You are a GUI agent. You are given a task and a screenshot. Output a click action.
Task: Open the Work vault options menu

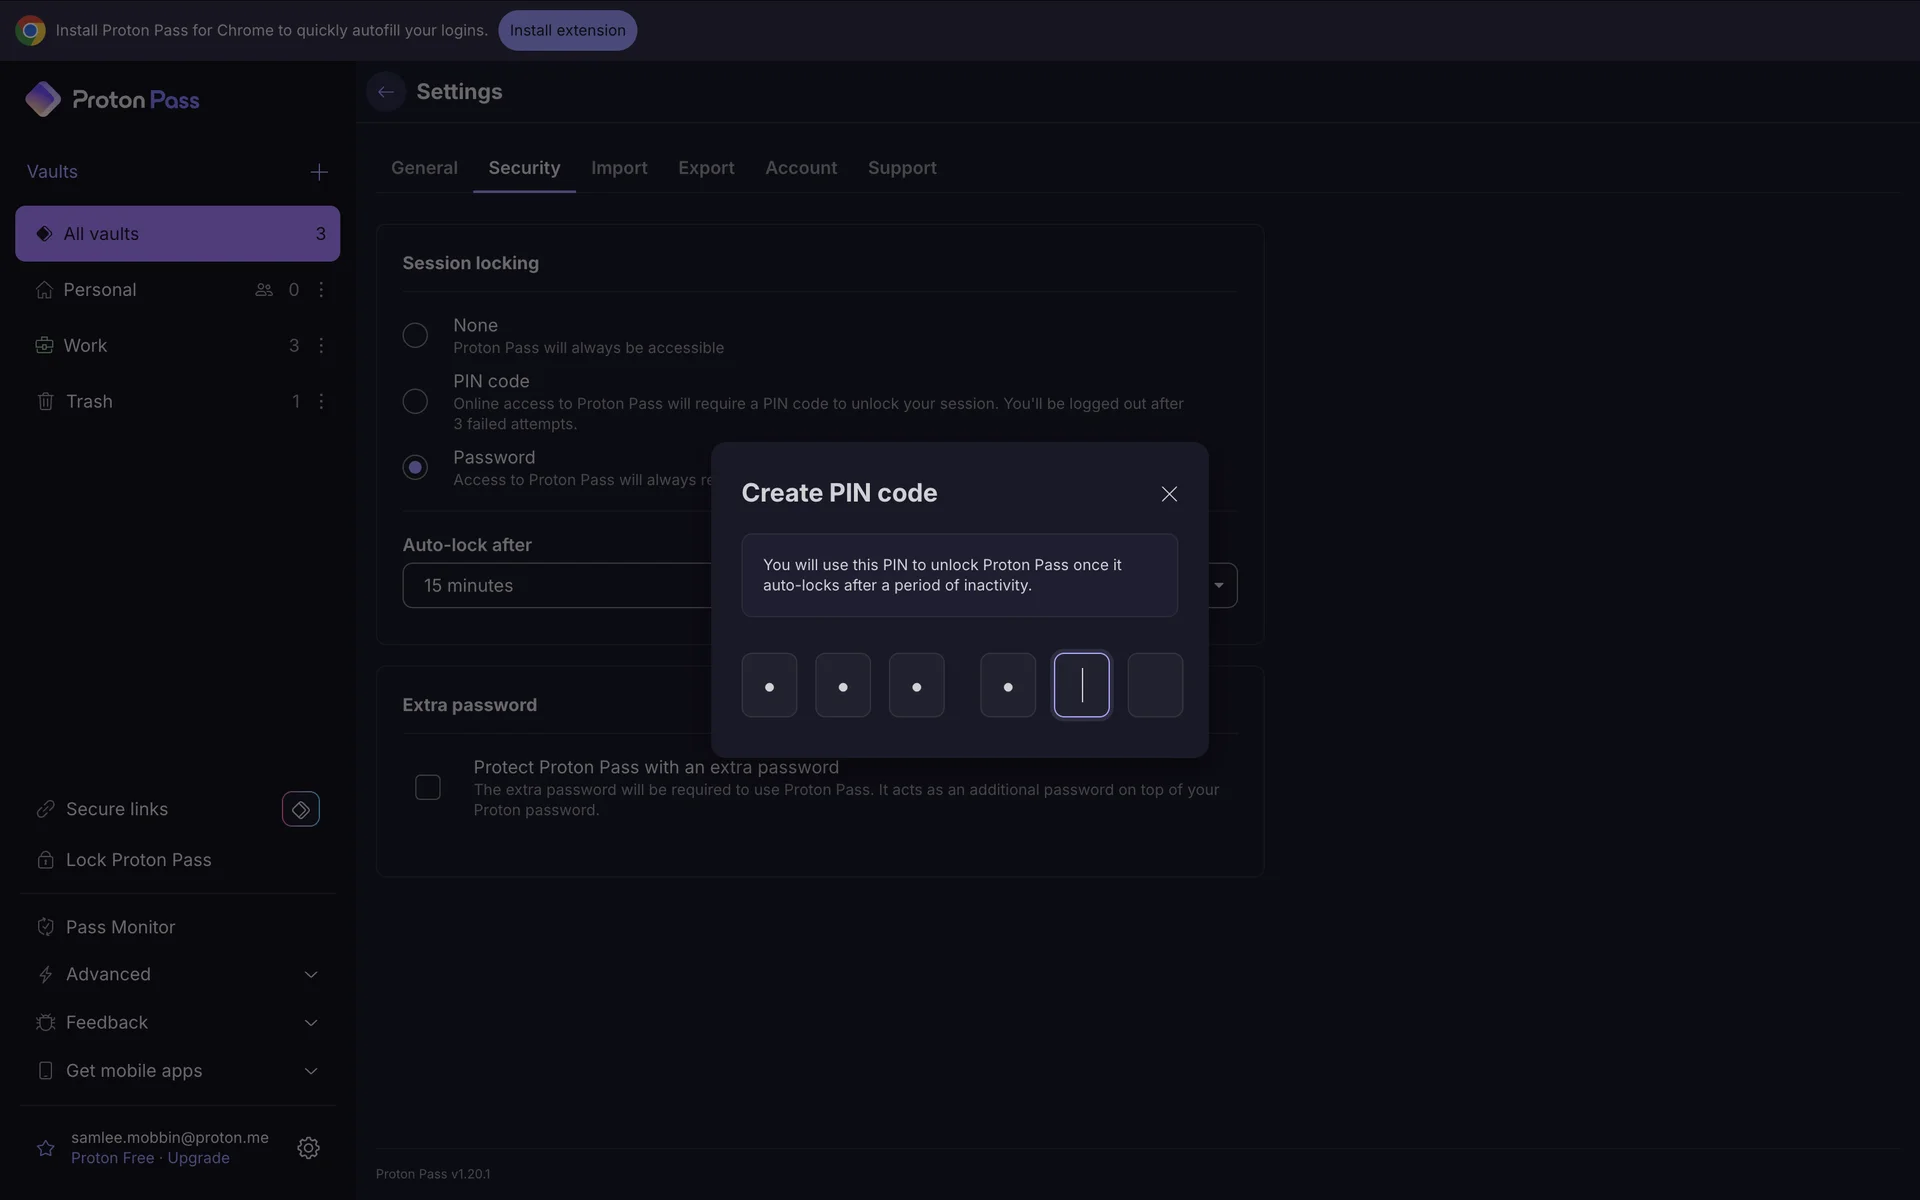pyautogui.click(x=321, y=345)
